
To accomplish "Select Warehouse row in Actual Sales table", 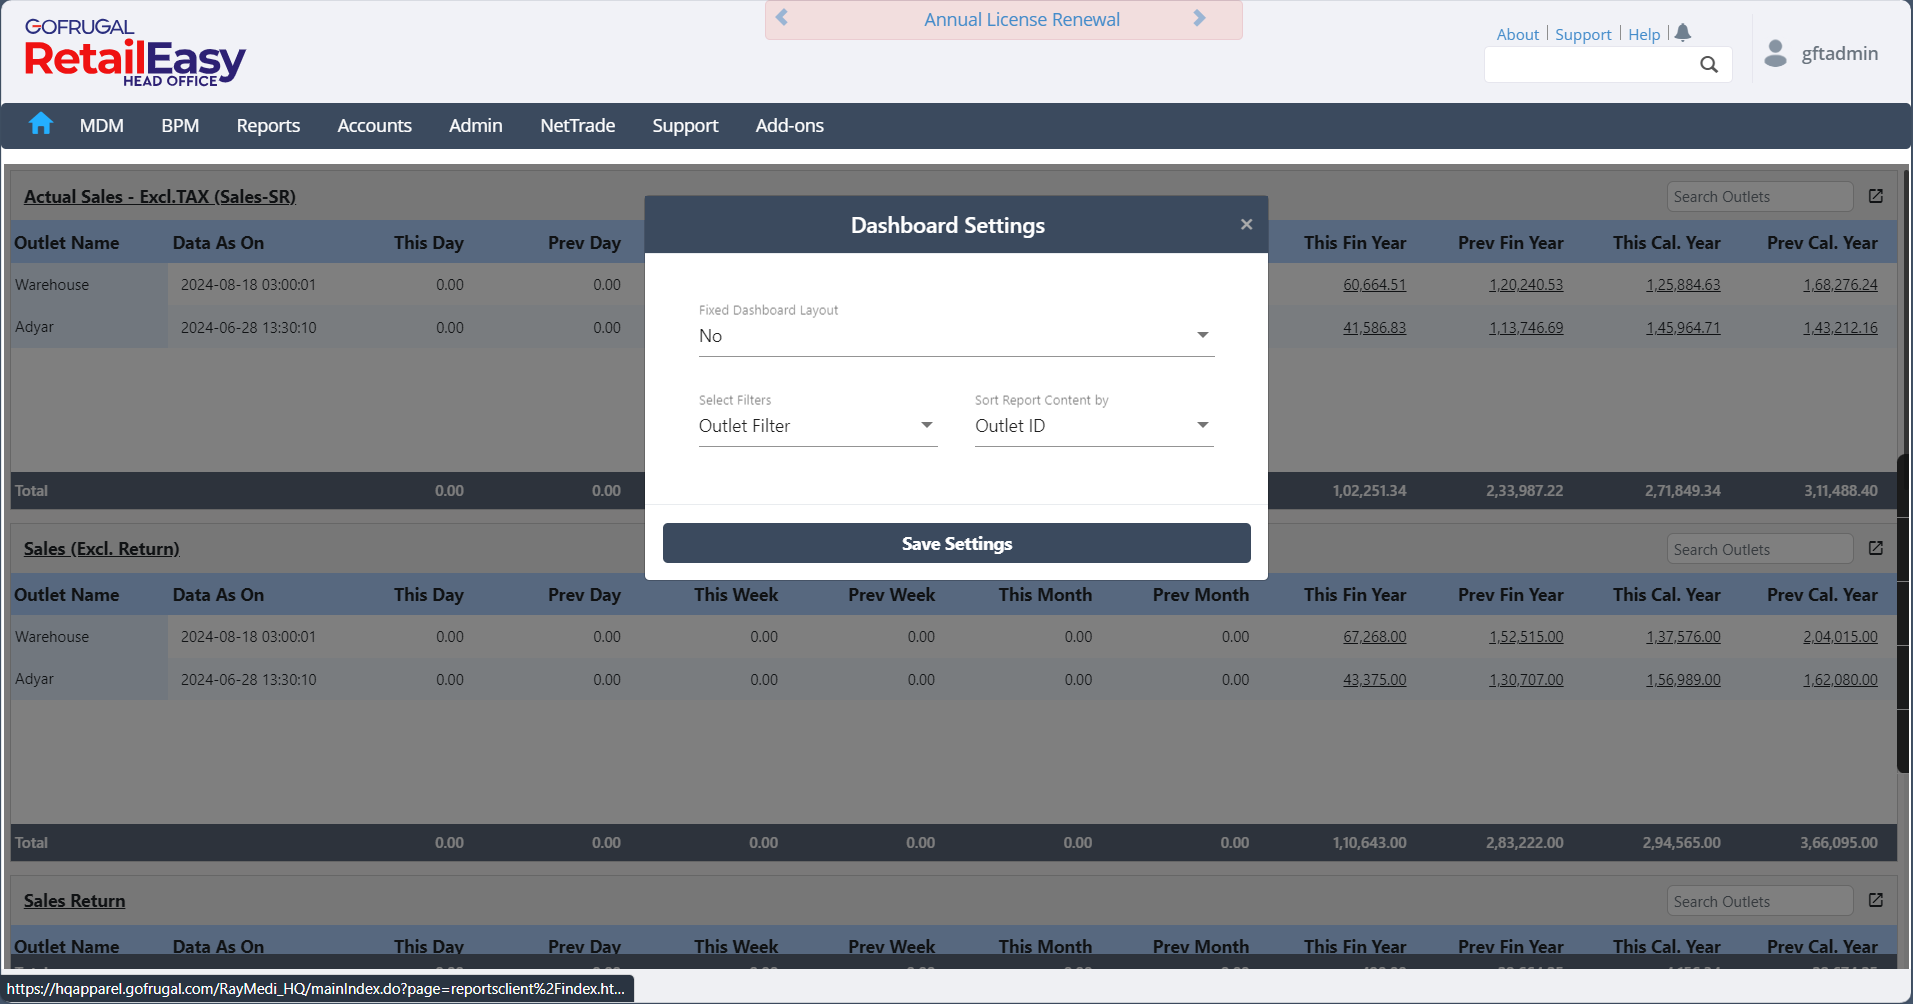I will (954, 285).
